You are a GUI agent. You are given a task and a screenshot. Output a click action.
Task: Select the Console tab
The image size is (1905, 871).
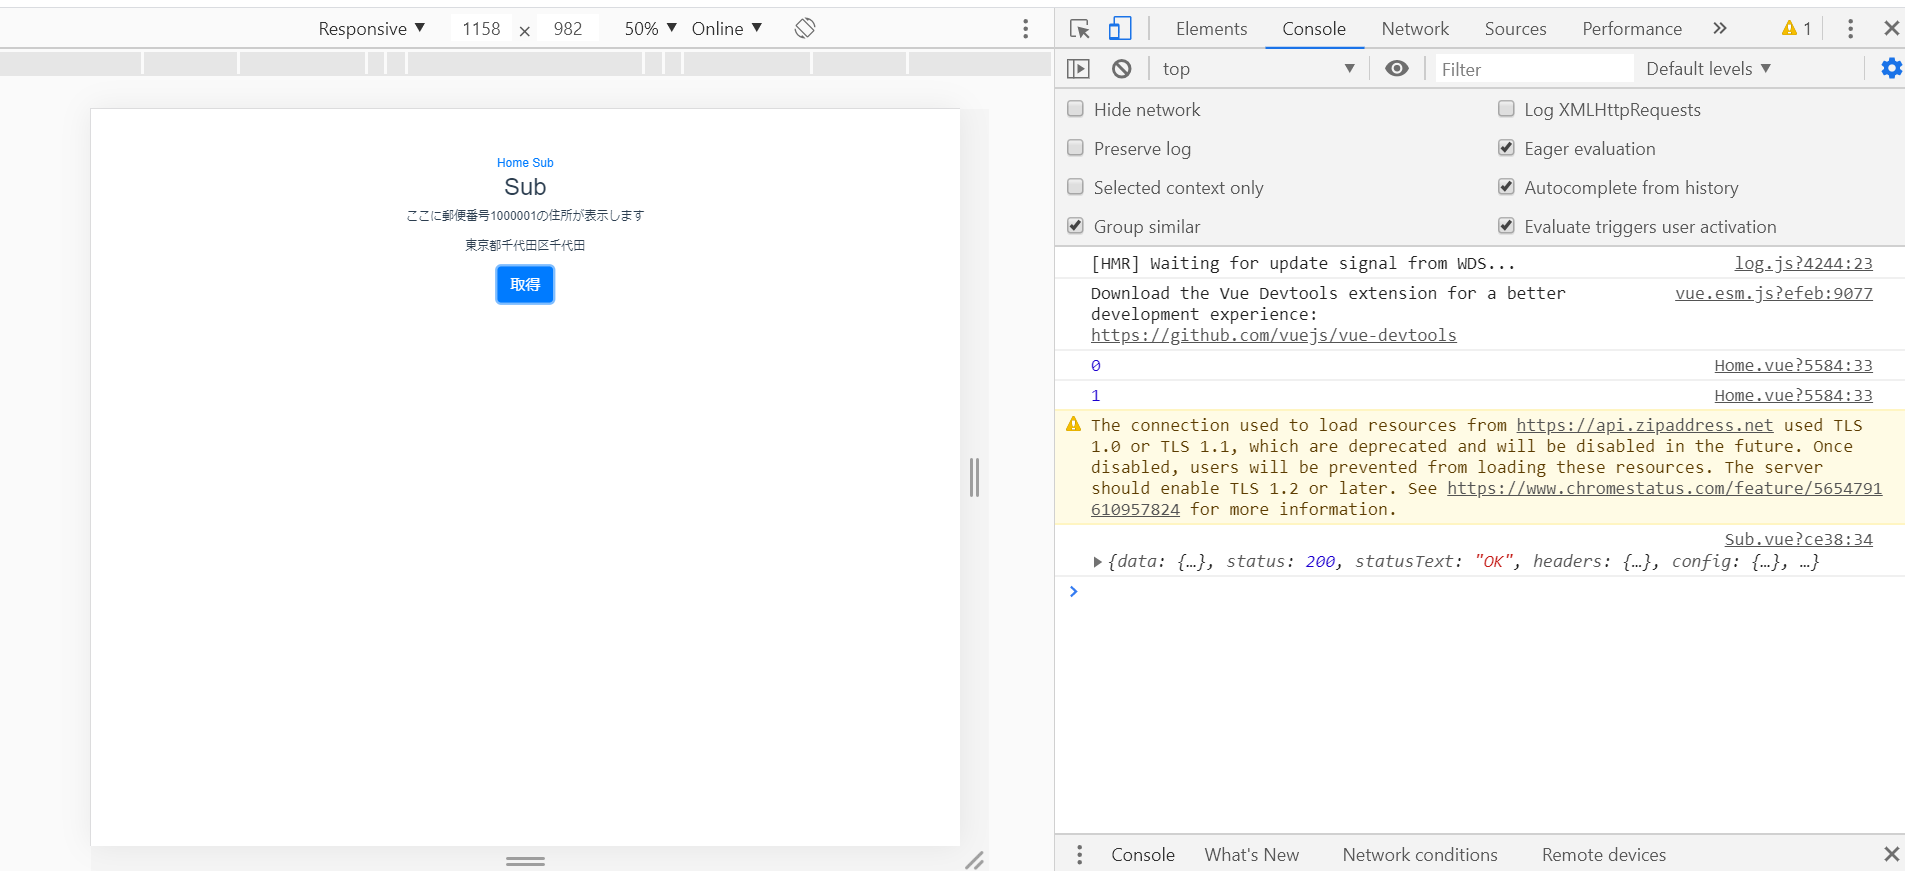pos(1314,29)
